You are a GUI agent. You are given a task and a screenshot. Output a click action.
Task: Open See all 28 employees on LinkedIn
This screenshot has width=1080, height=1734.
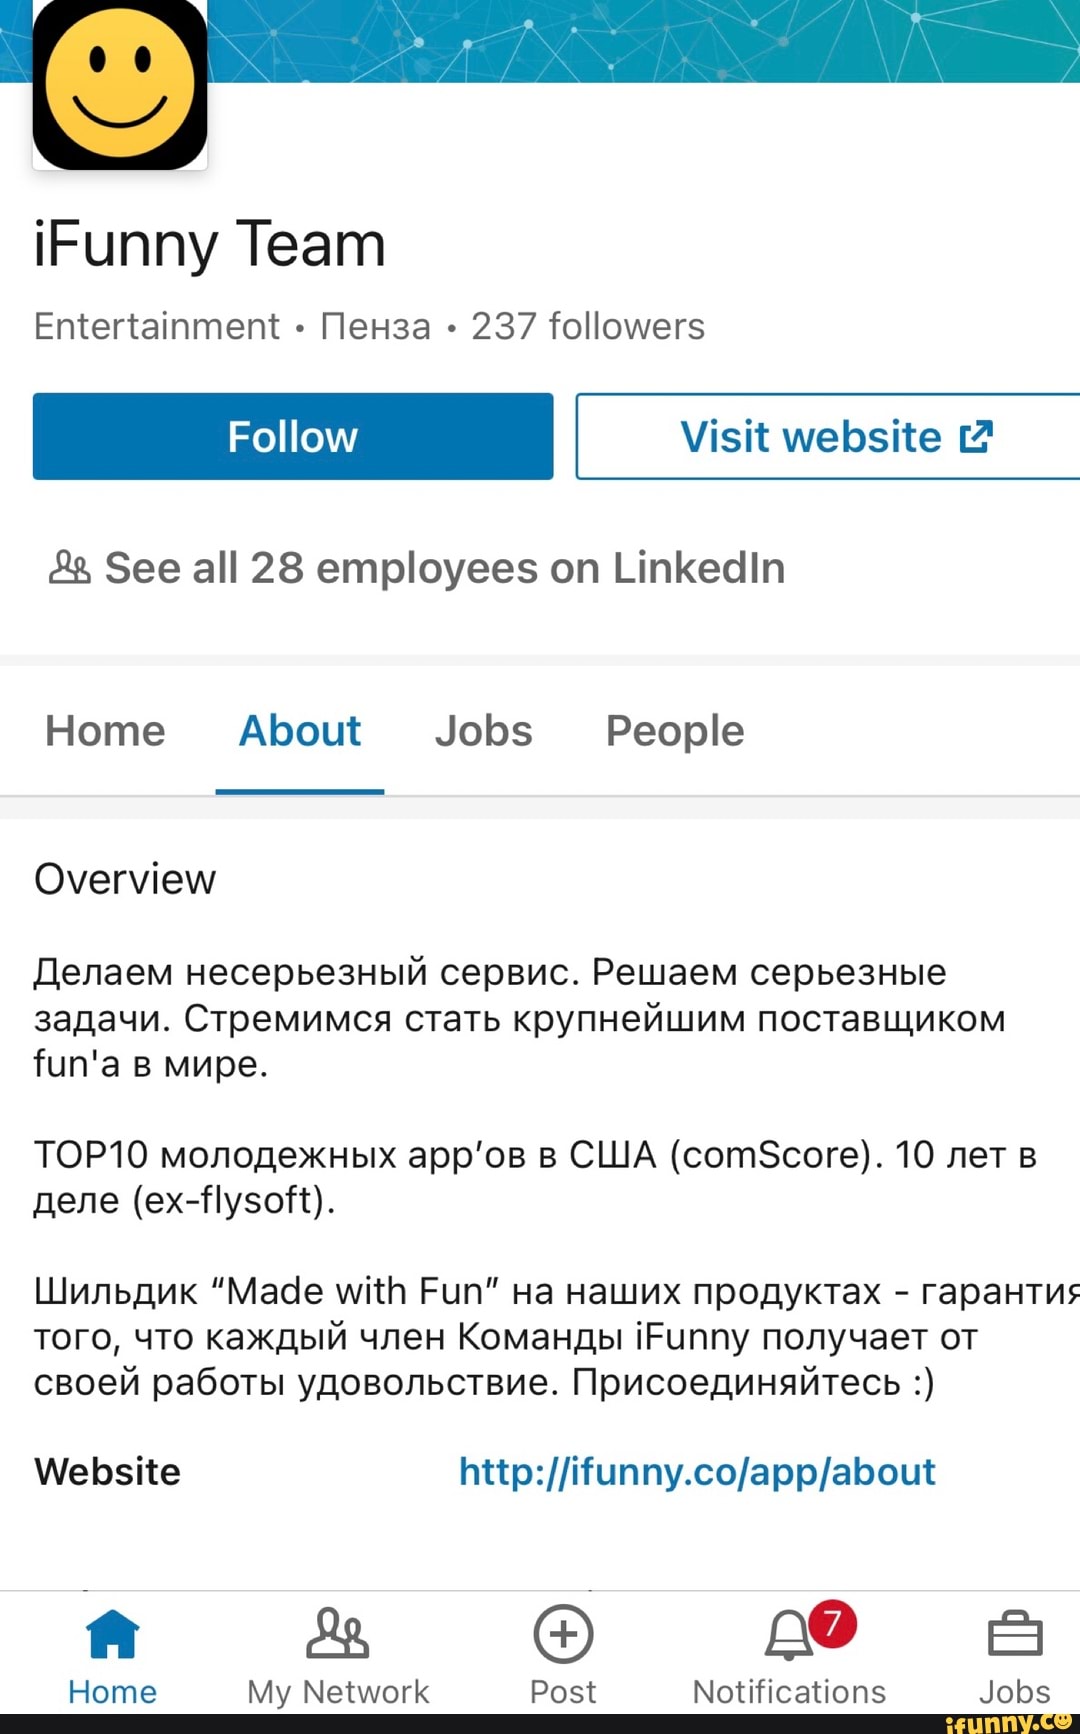click(445, 568)
